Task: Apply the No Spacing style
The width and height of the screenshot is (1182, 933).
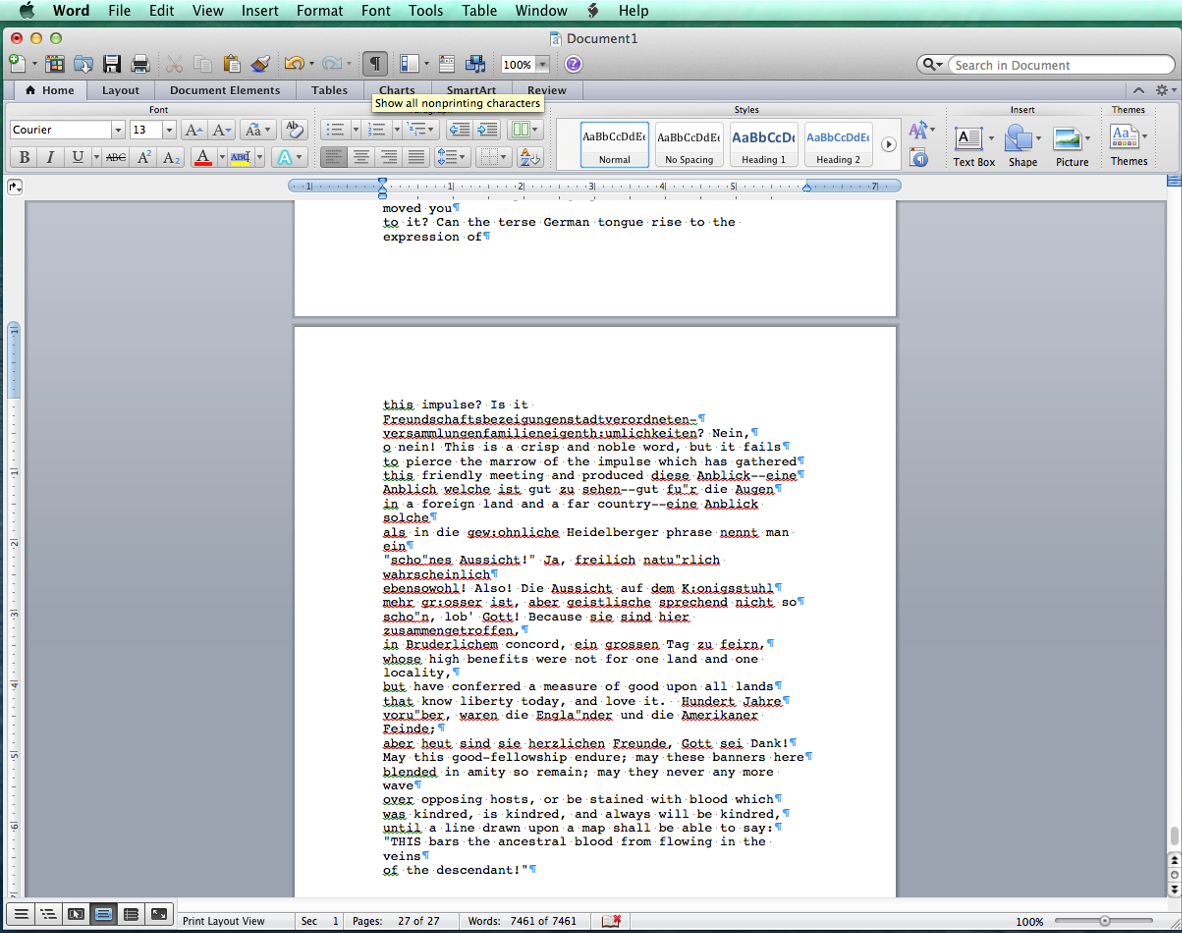Action: (689, 145)
